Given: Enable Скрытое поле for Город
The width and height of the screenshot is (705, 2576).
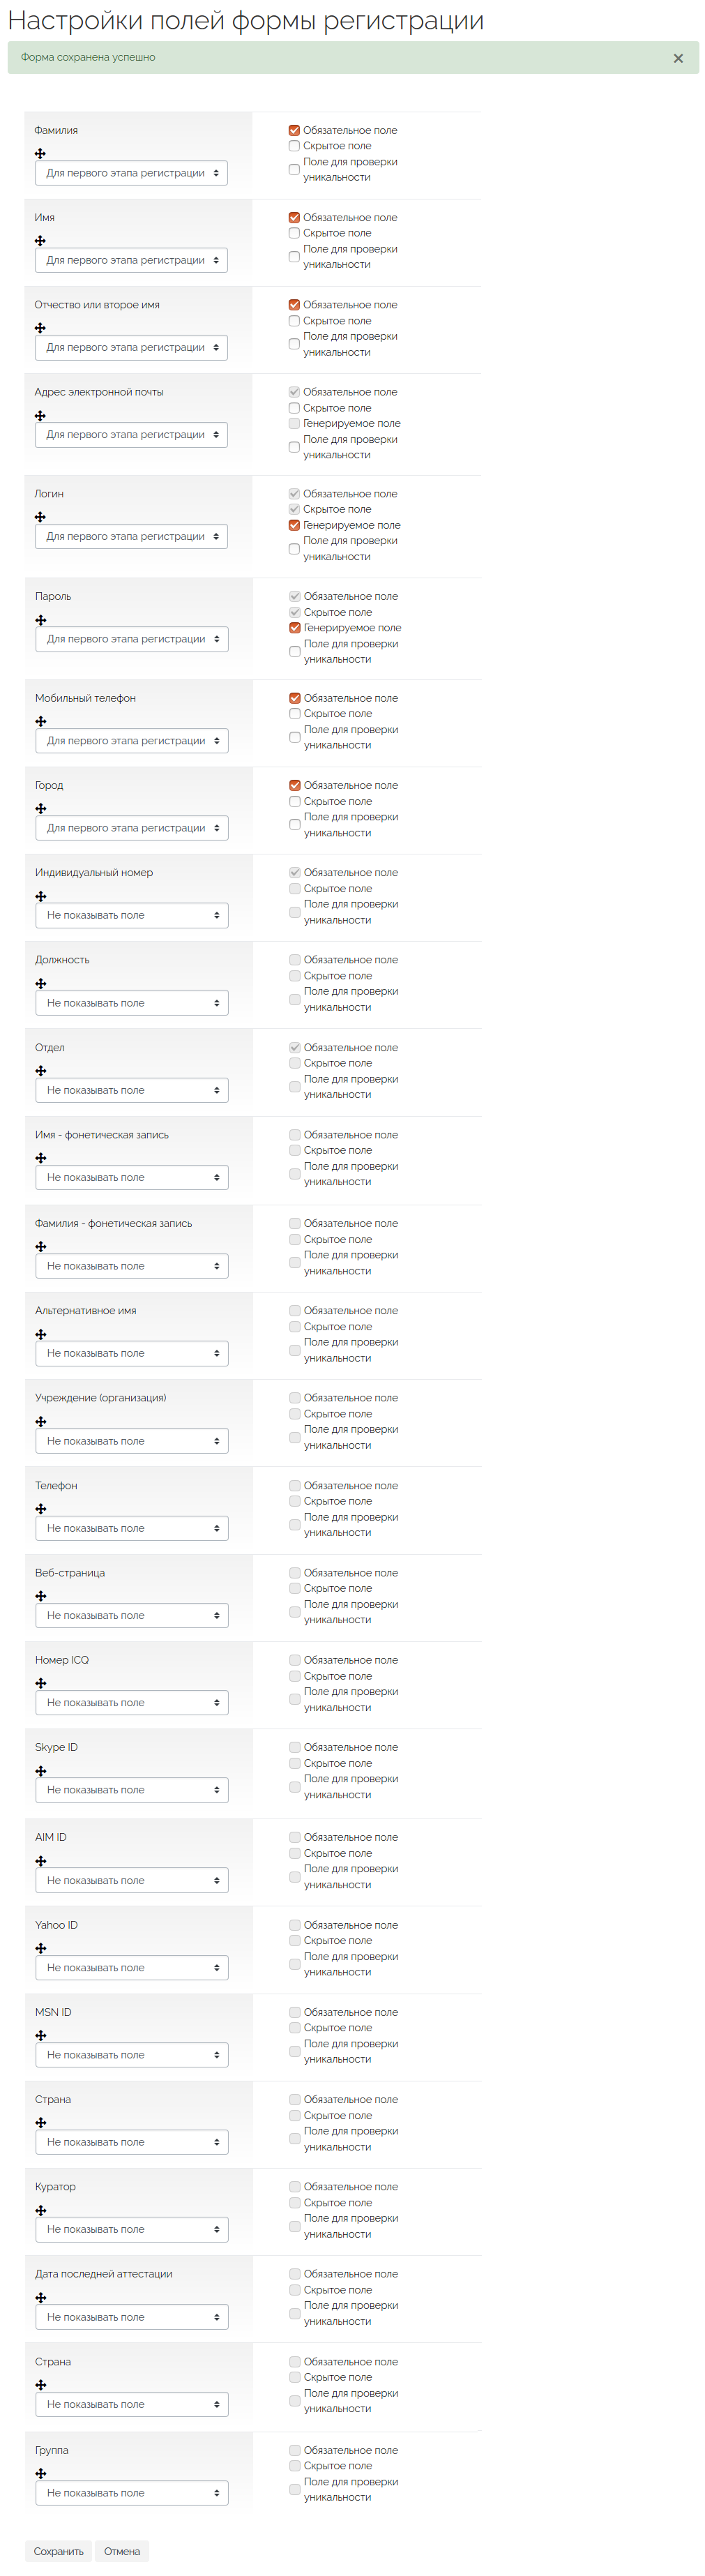Looking at the screenshot, I should pos(295,801).
